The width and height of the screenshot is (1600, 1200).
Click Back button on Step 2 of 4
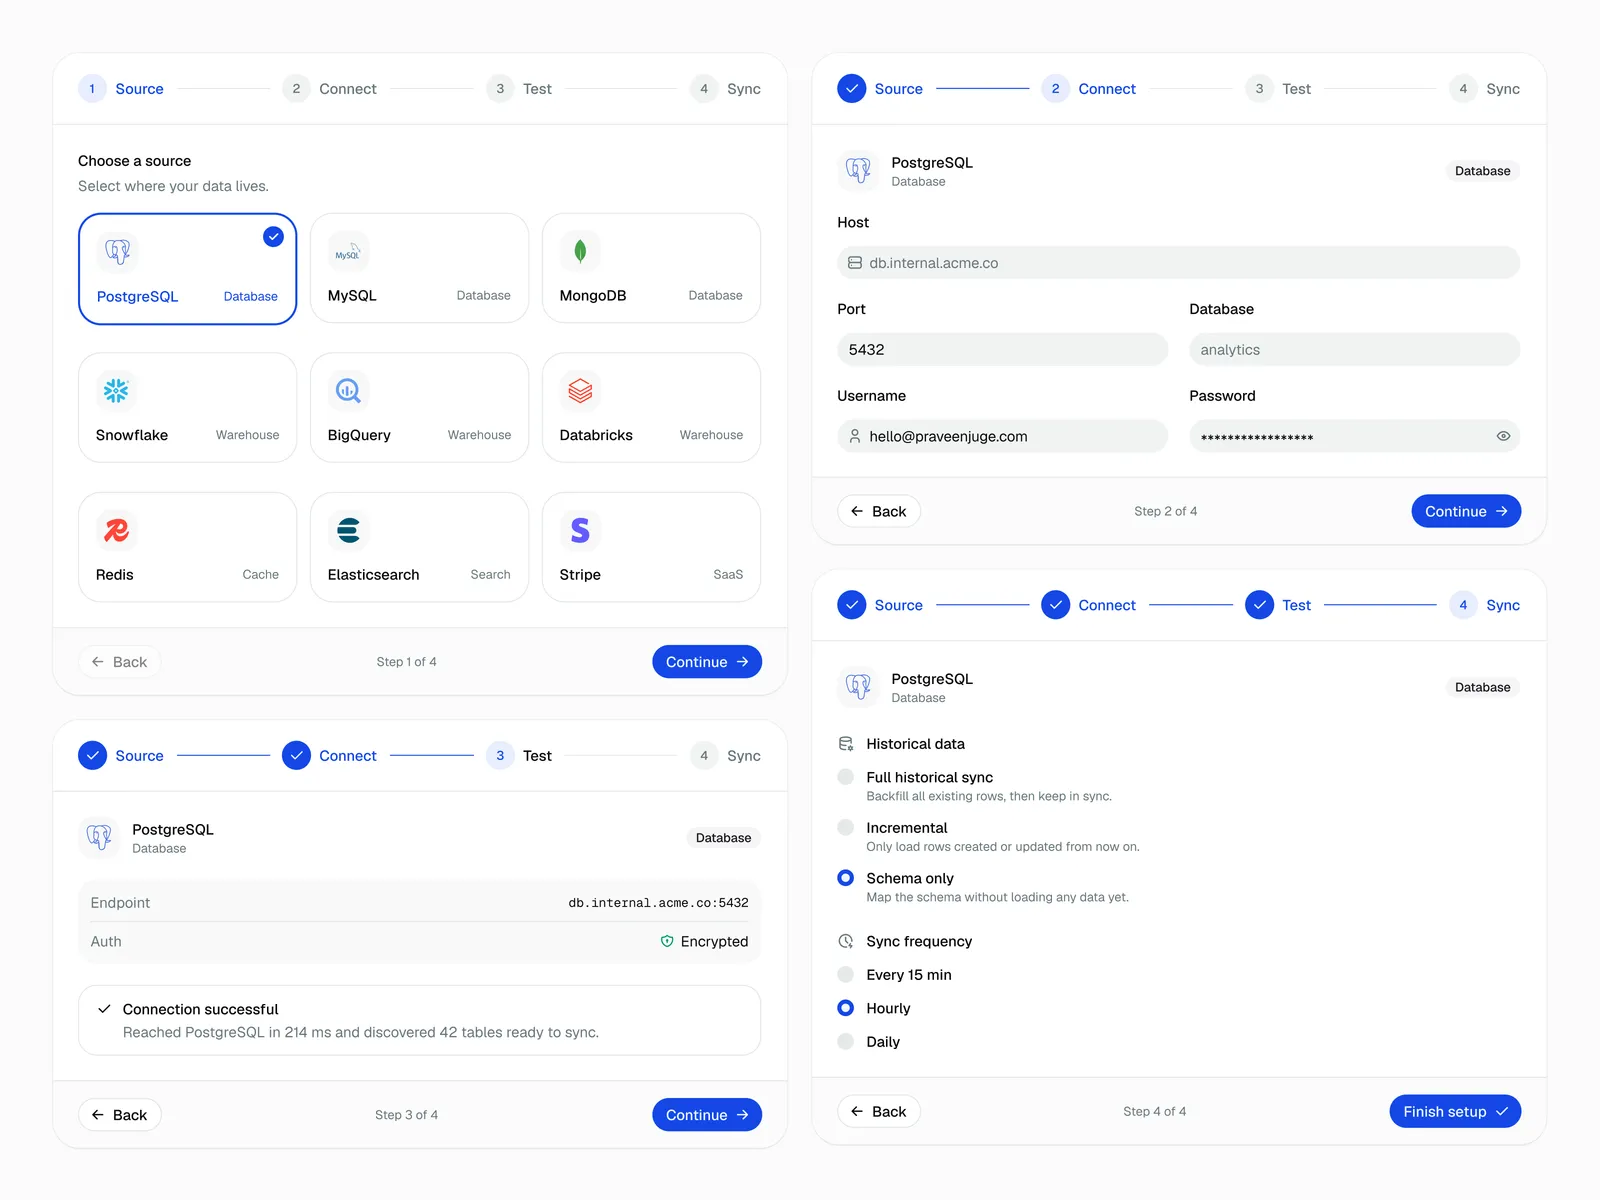point(879,511)
